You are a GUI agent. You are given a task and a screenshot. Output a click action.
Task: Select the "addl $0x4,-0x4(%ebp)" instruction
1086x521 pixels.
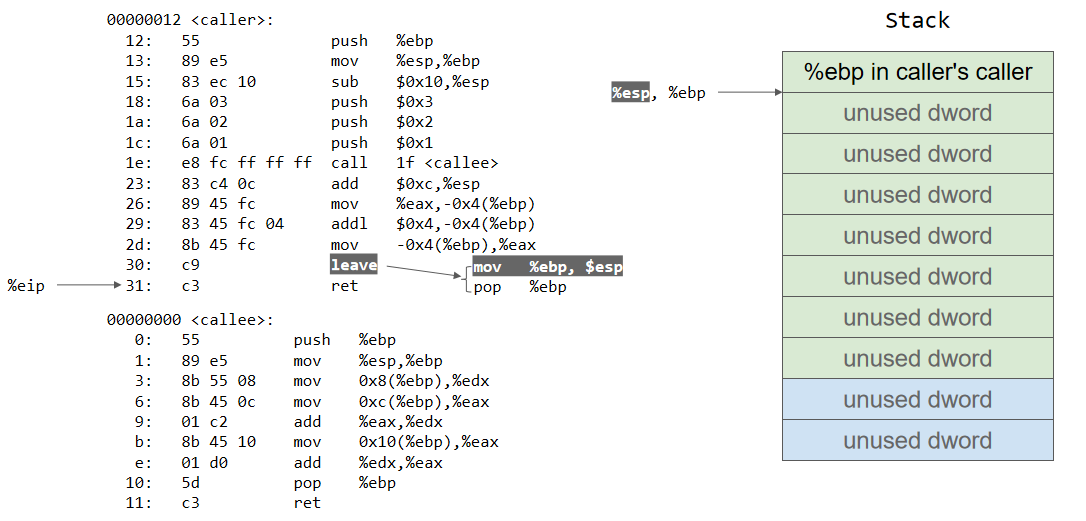433,224
